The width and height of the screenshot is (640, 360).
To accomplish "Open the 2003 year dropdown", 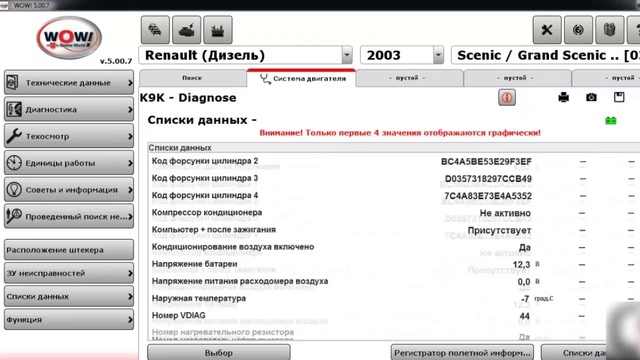I will click(438, 55).
